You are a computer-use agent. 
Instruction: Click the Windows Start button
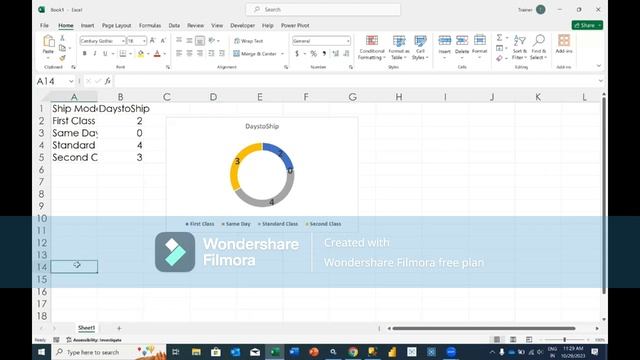point(42,352)
